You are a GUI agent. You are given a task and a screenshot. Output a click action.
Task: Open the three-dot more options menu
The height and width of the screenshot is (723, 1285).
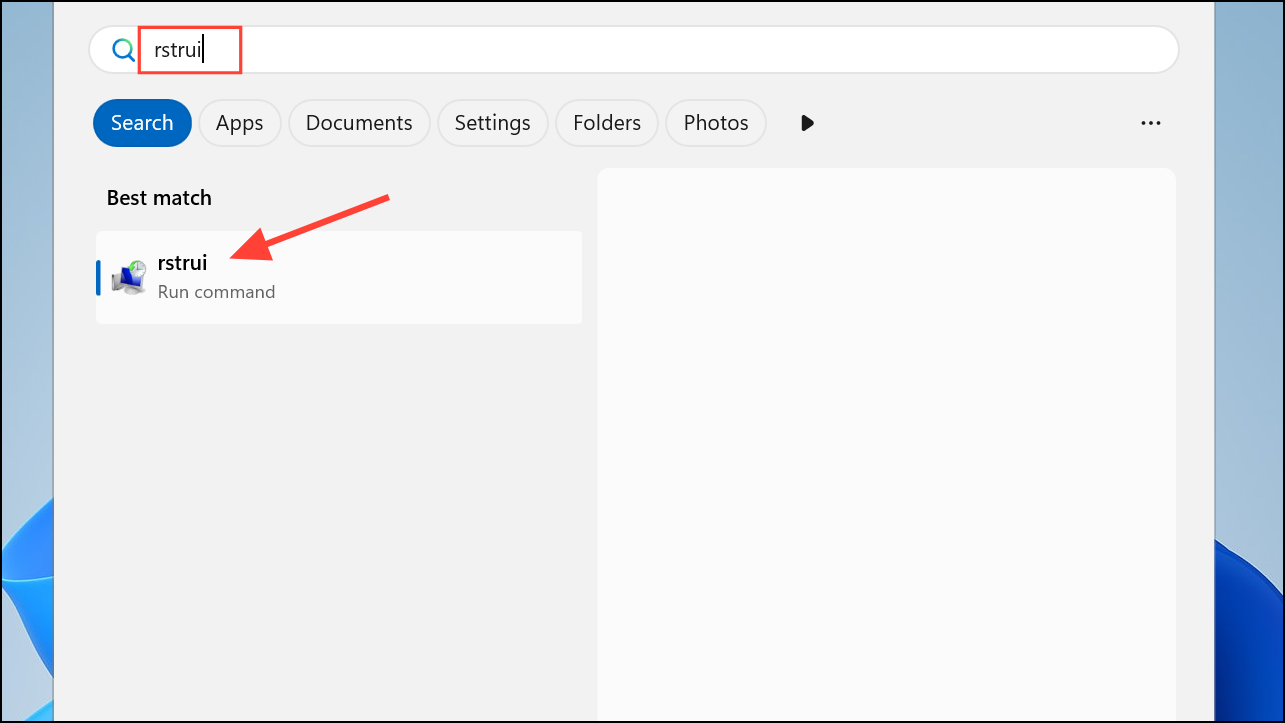[1150, 123]
